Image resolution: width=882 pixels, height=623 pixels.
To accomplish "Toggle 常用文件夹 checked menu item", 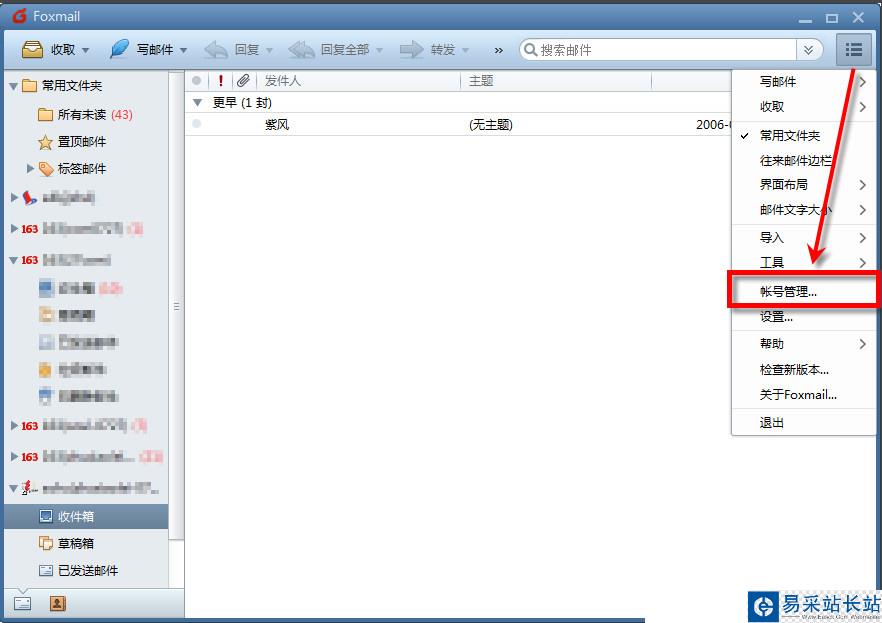I will click(803, 136).
